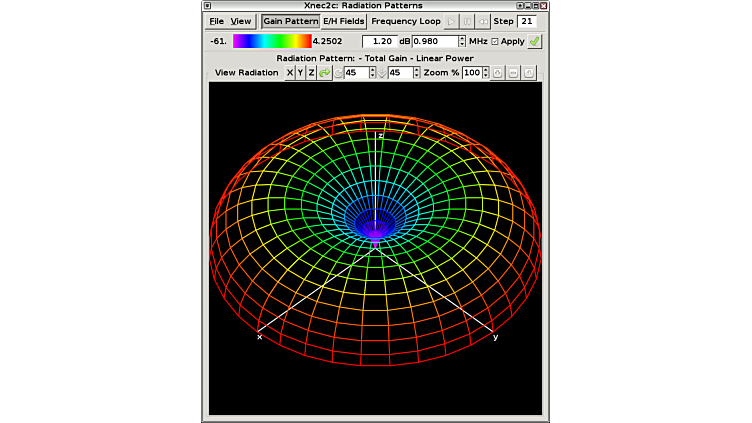Image resolution: width=752 pixels, height=423 pixels.
Task: Pause the frequency loop
Action: [x=467, y=21]
